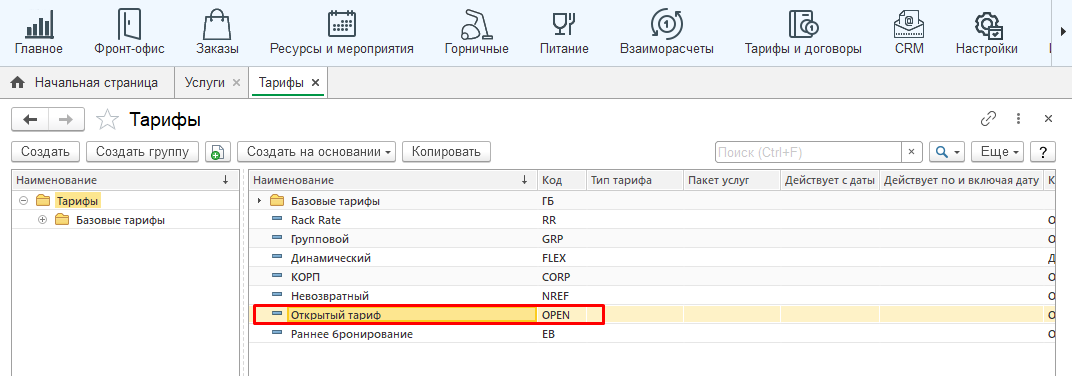Select Базовые тарифы in left tree
This screenshot has width=1072, height=376.
120,220
